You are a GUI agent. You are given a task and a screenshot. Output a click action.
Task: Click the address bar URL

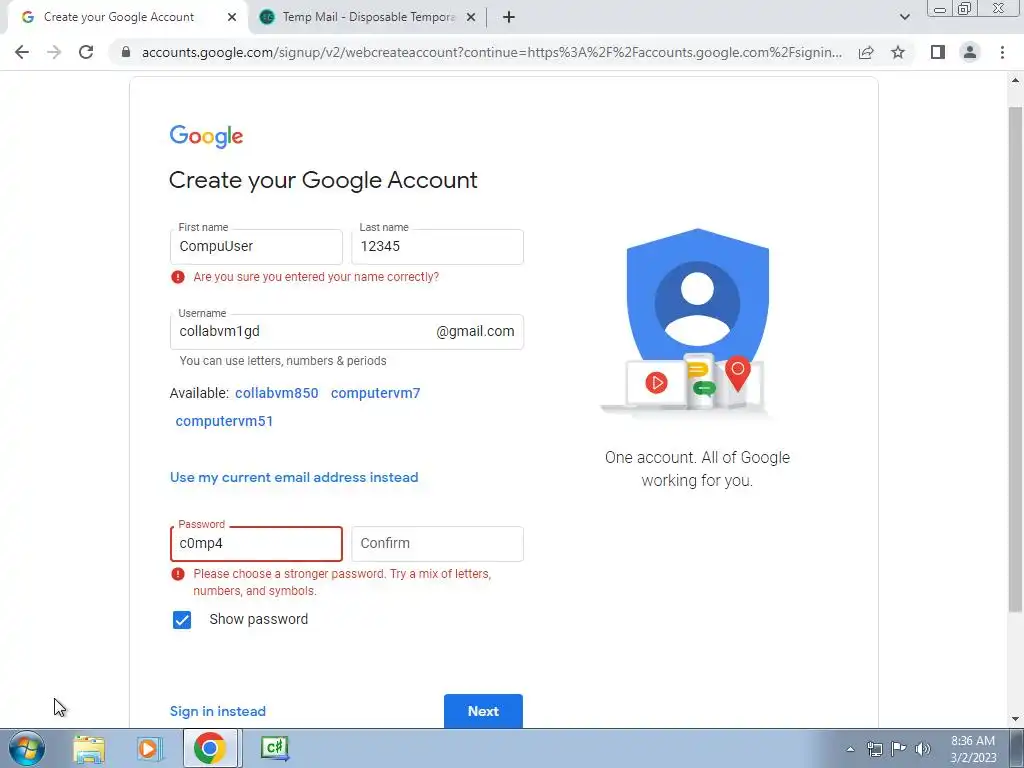(492, 52)
